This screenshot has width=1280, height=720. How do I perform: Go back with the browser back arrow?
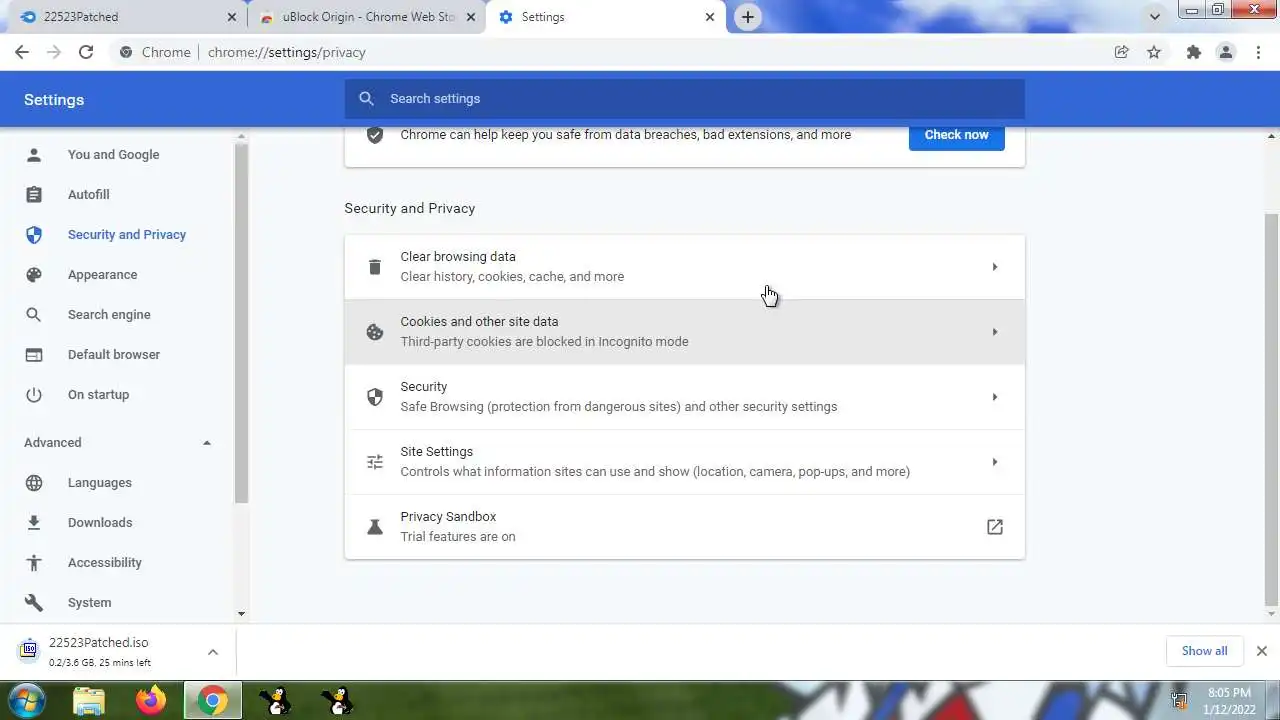click(22, 52)
